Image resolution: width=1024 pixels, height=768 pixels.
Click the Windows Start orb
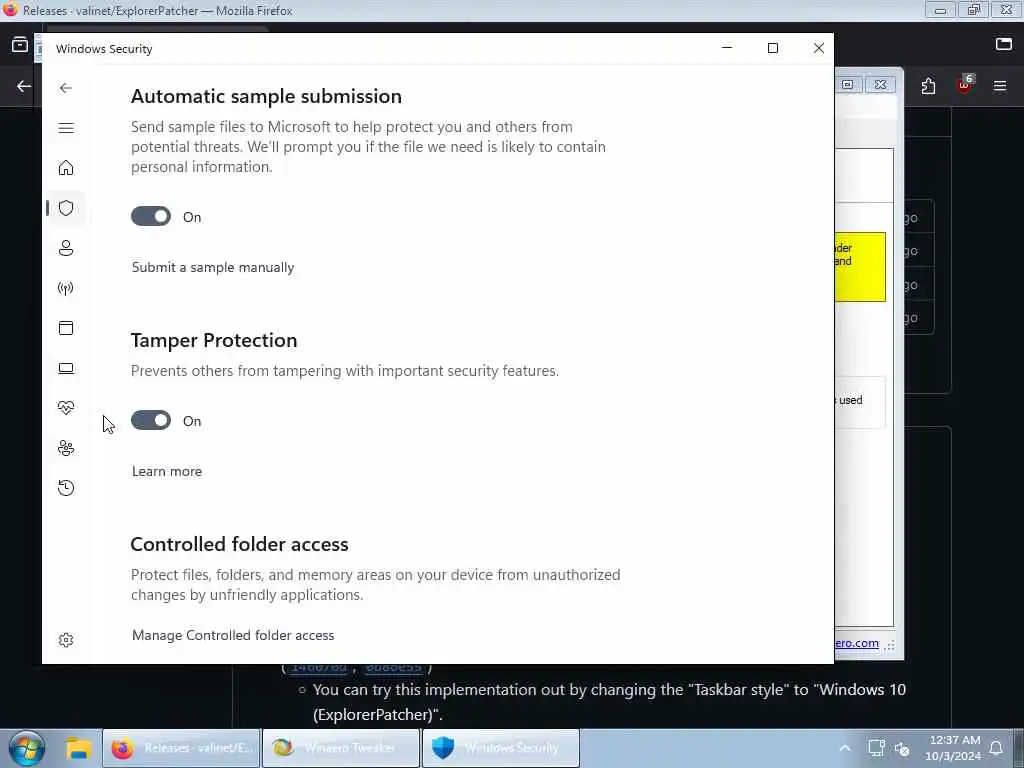pos(27,748)
